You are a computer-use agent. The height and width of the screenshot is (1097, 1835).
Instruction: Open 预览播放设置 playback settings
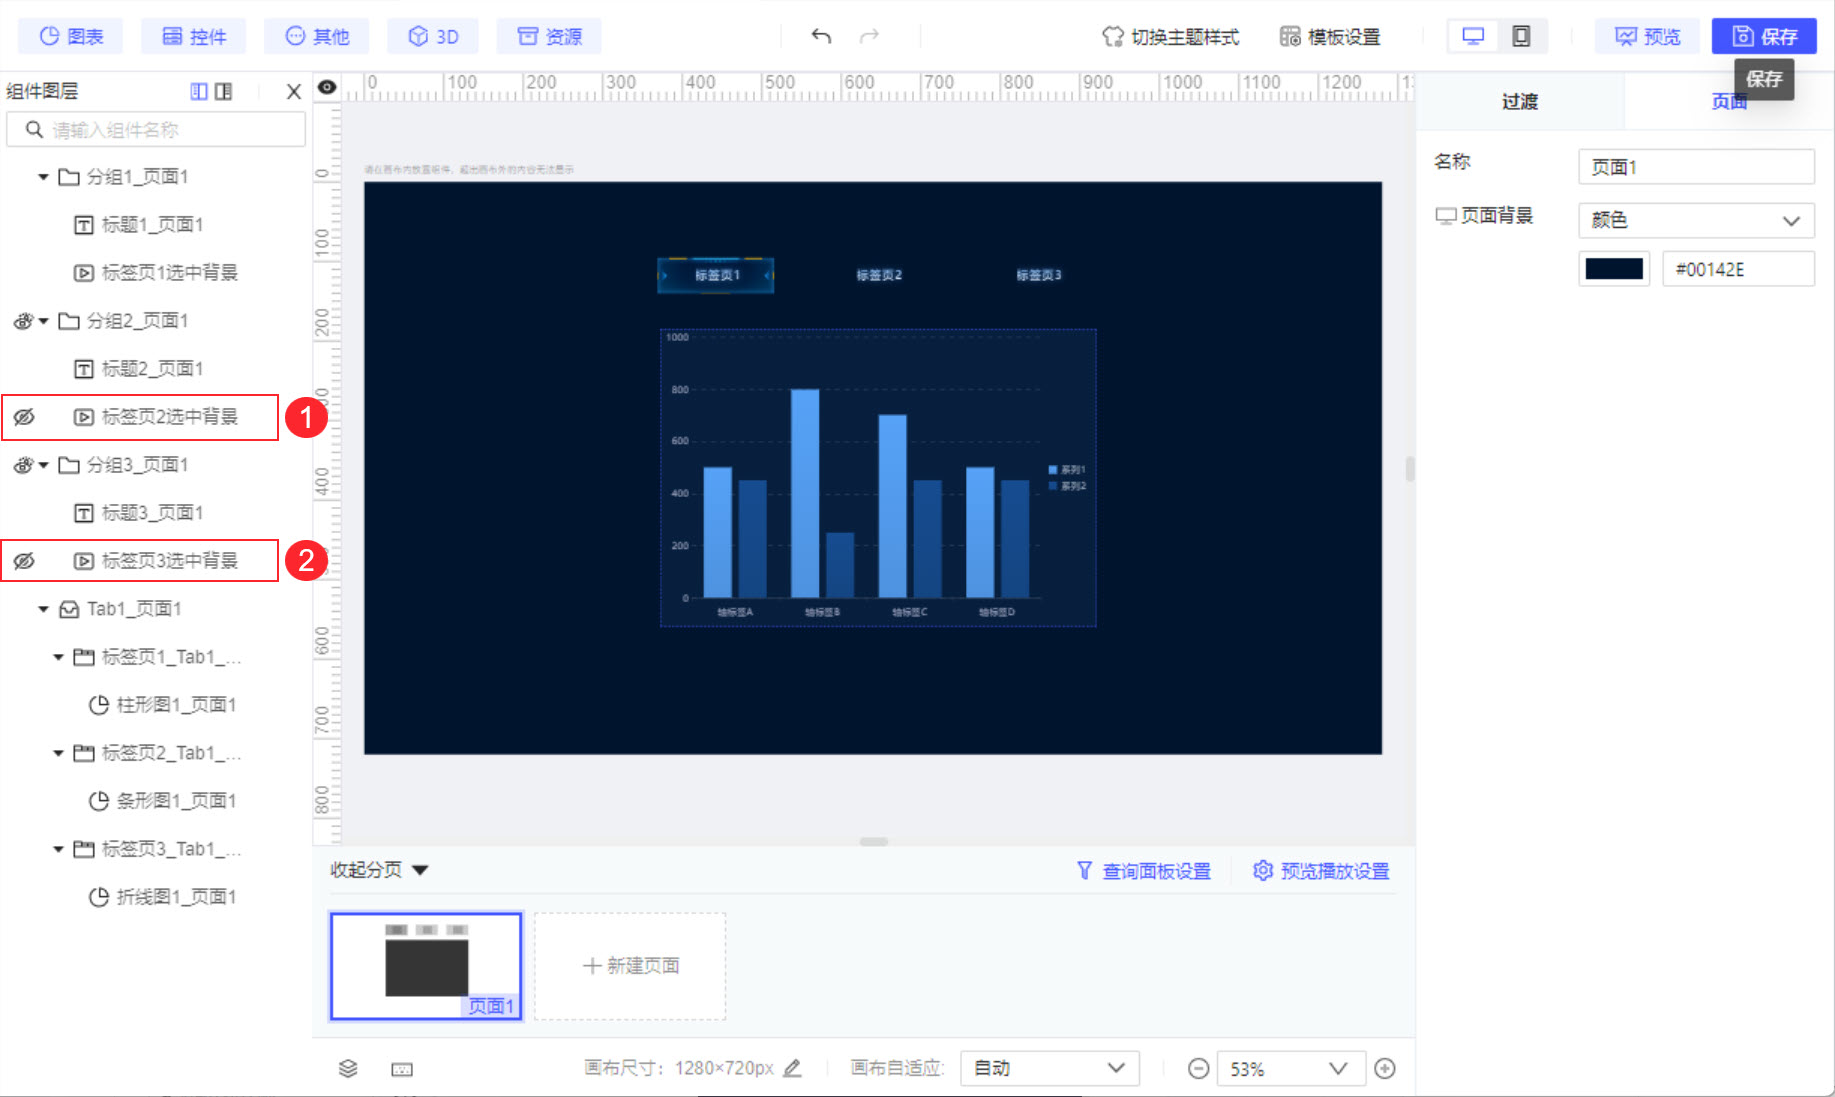(1321, 871)
